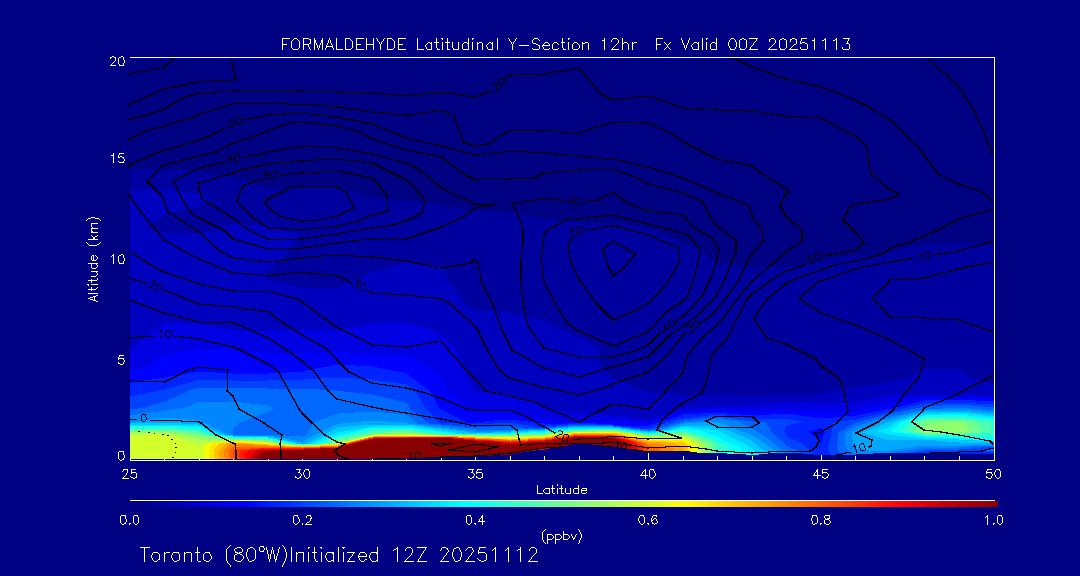Click the 0.6 colorbar tick label
Viewport: 1080px width, 576px height.
[648, 520]
